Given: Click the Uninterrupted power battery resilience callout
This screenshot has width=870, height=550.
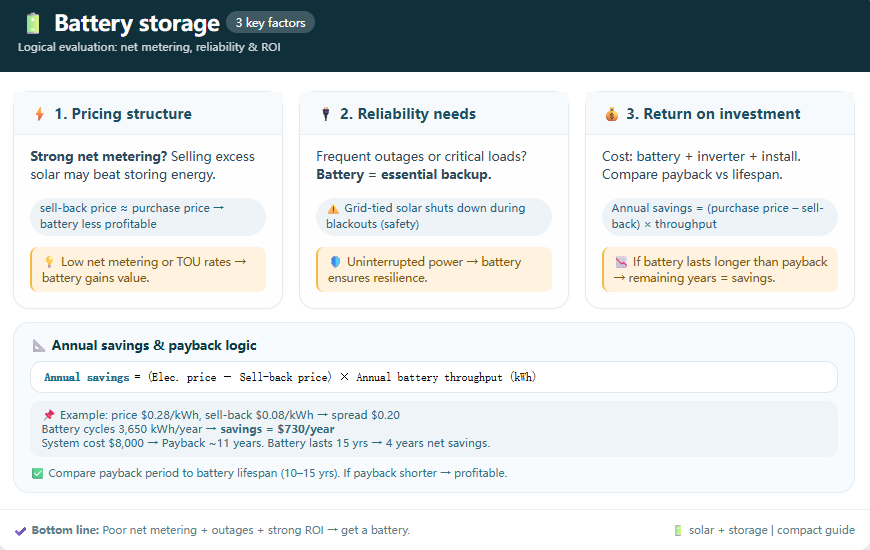Looking at the screenshot, I should click(x=434, y=270).
